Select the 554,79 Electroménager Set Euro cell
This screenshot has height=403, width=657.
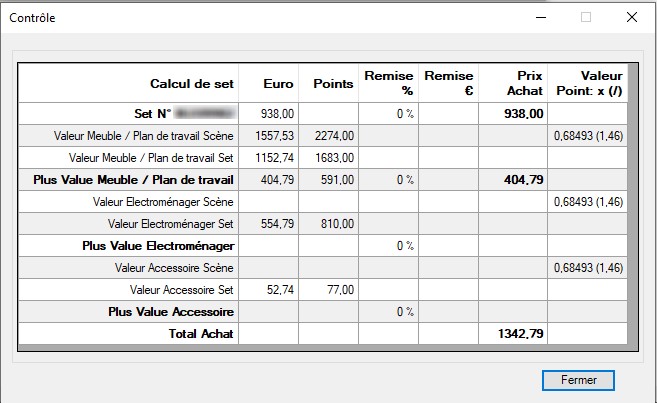tap(268, 224)
